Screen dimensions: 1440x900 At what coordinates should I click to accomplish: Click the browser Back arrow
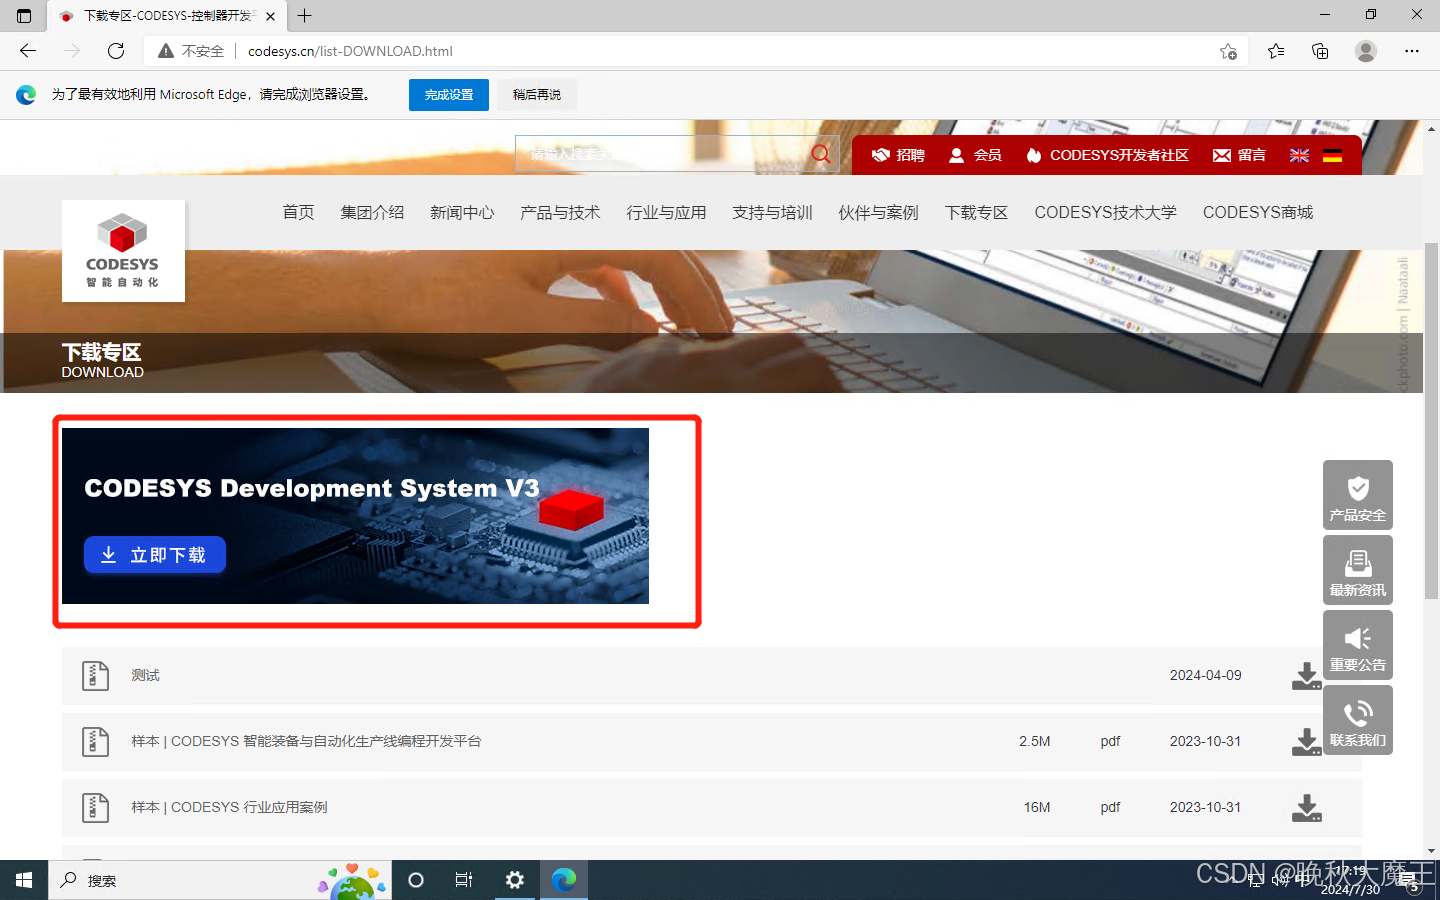pyautogui.click(x=28, y=51)
